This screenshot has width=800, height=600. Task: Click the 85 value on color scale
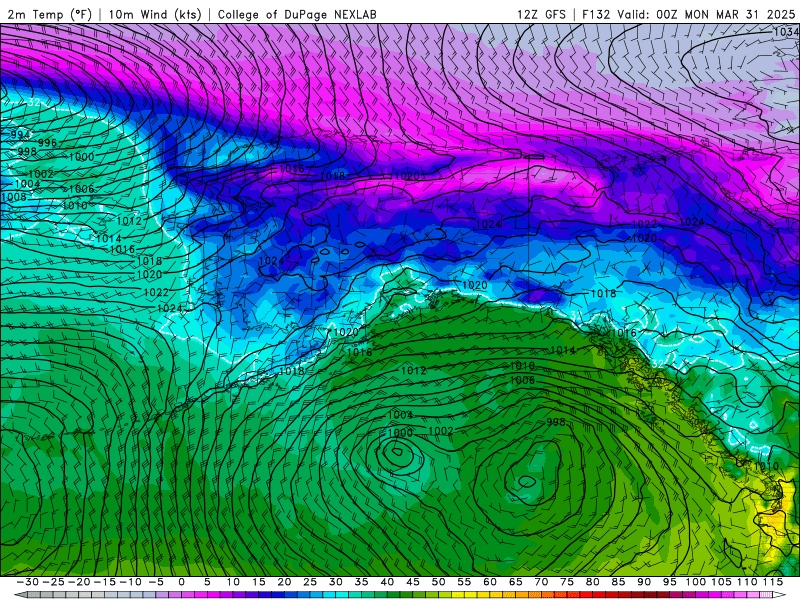click(618, 582)
